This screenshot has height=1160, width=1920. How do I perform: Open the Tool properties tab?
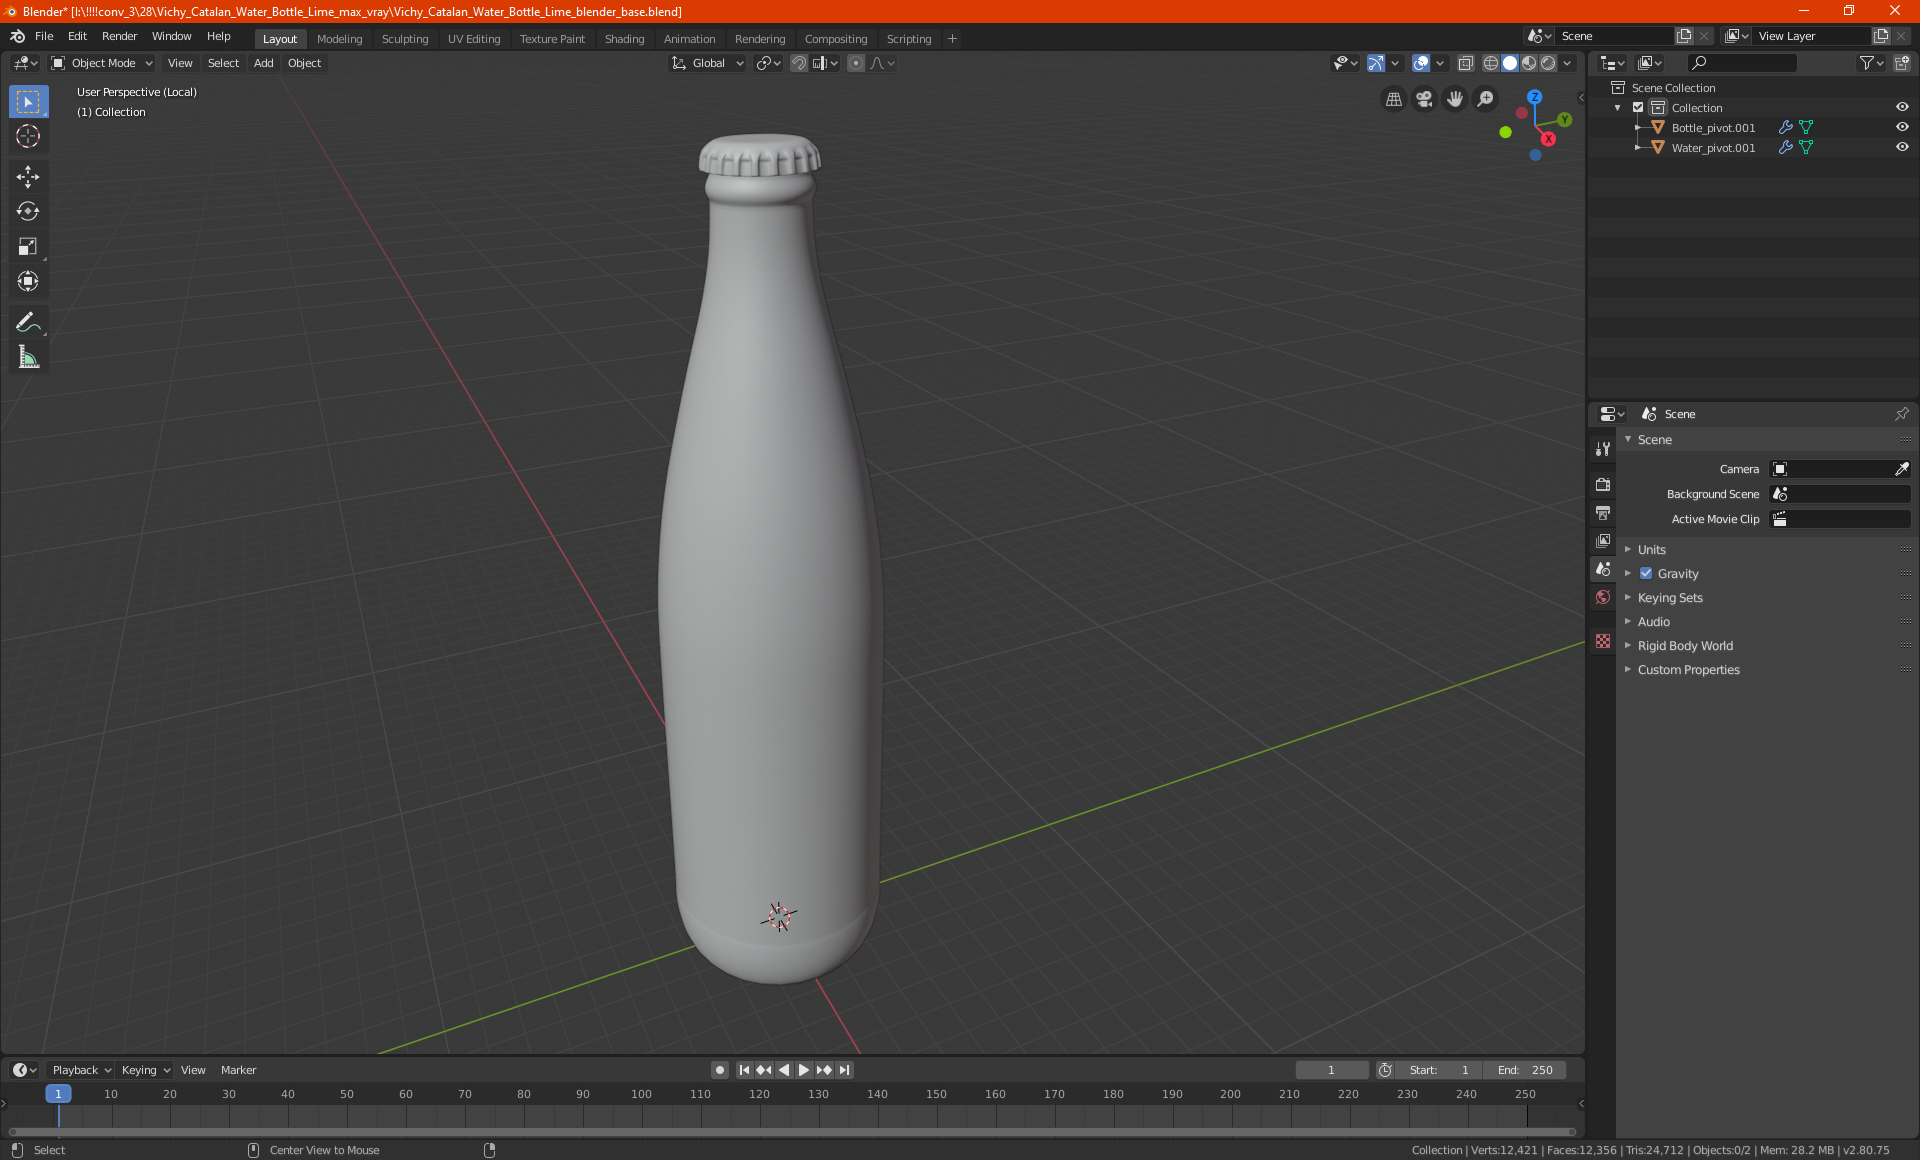point(1603,449)
